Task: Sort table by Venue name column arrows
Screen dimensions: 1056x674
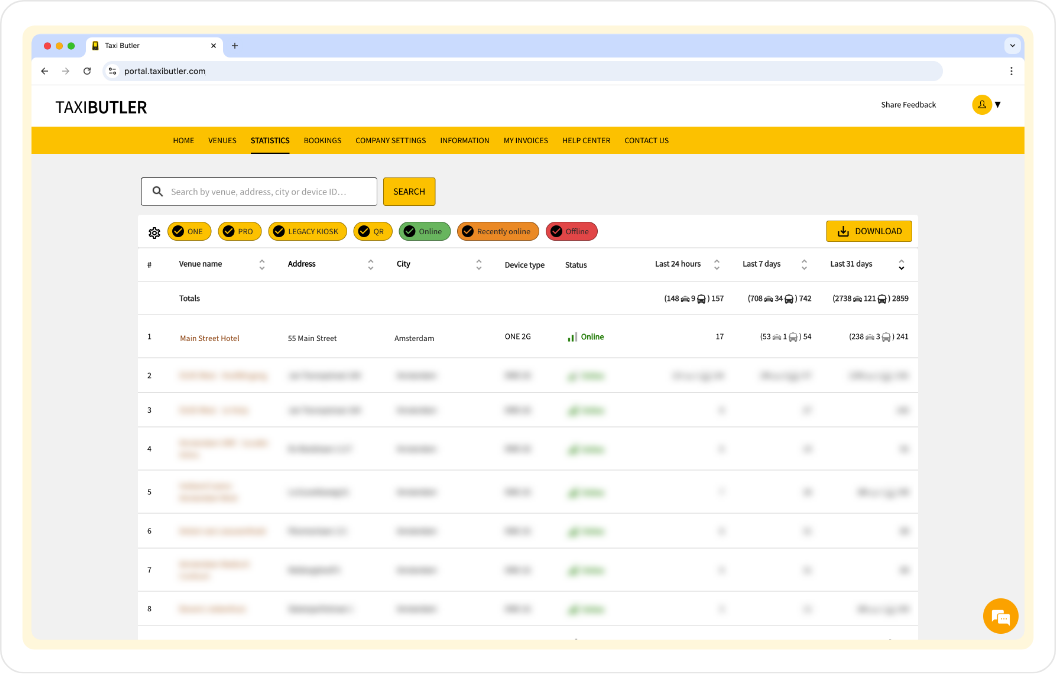Action: pyautogui.click(x=262, y=265)
